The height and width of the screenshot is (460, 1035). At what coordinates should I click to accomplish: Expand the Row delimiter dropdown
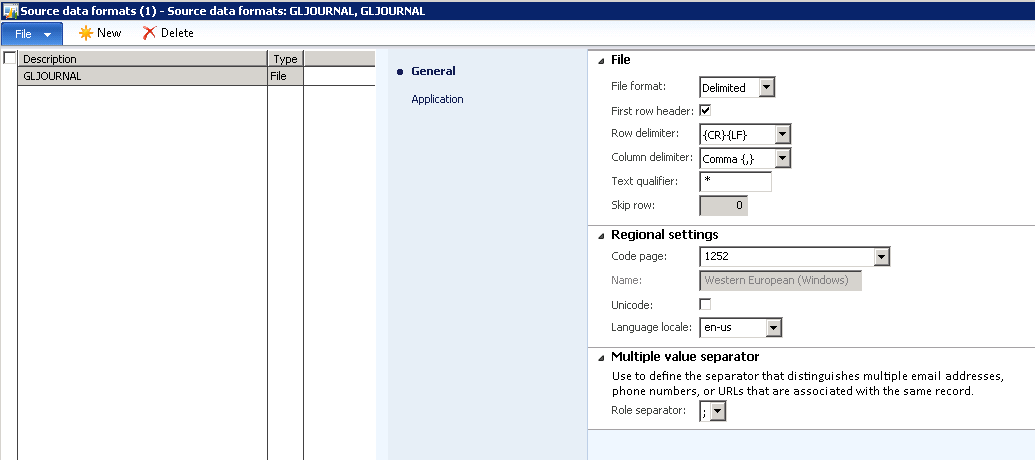[x=782, y=134]
